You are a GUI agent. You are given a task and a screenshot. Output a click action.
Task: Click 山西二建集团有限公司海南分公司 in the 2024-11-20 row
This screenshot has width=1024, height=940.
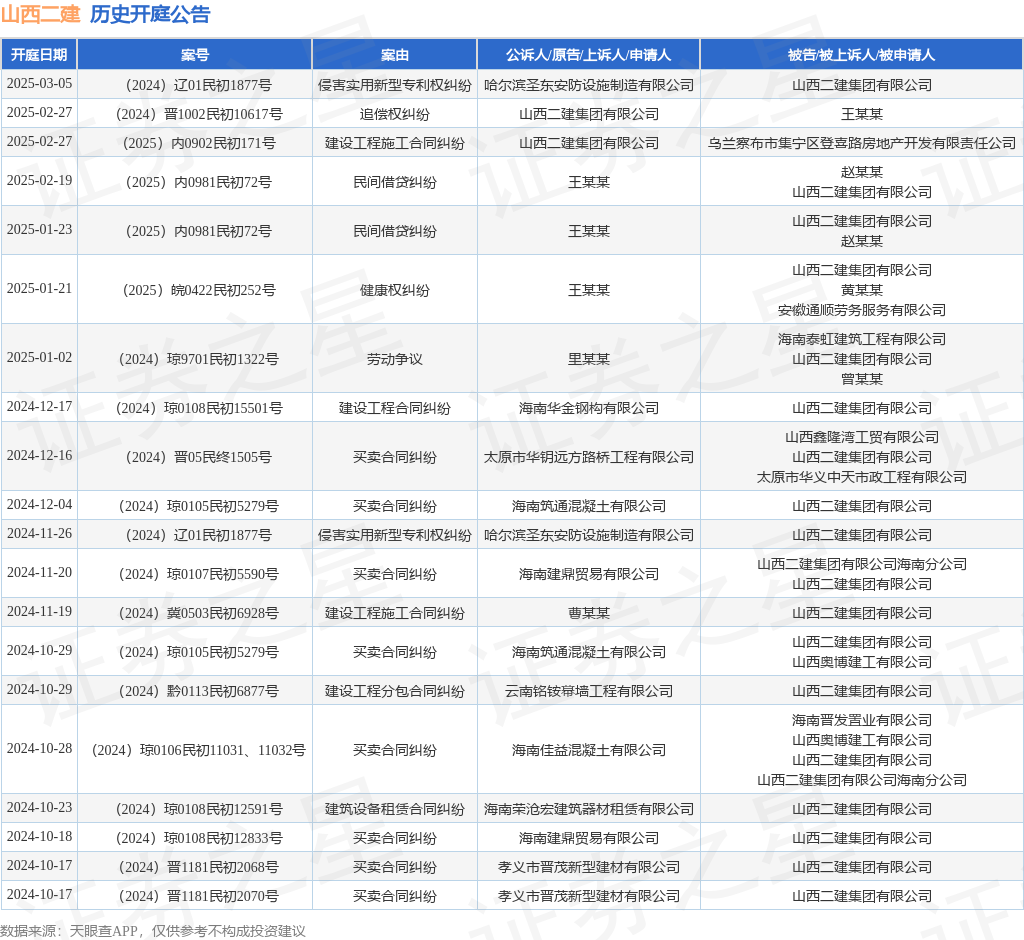click(x=861, y=564)
